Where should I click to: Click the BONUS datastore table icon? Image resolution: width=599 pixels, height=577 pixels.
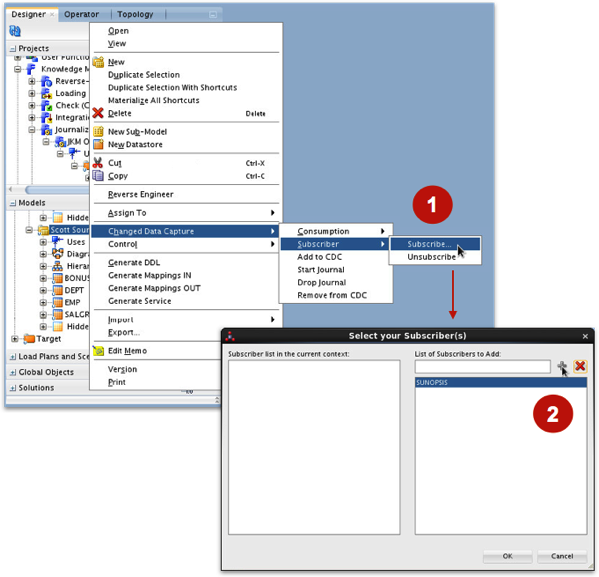(58, 278)
